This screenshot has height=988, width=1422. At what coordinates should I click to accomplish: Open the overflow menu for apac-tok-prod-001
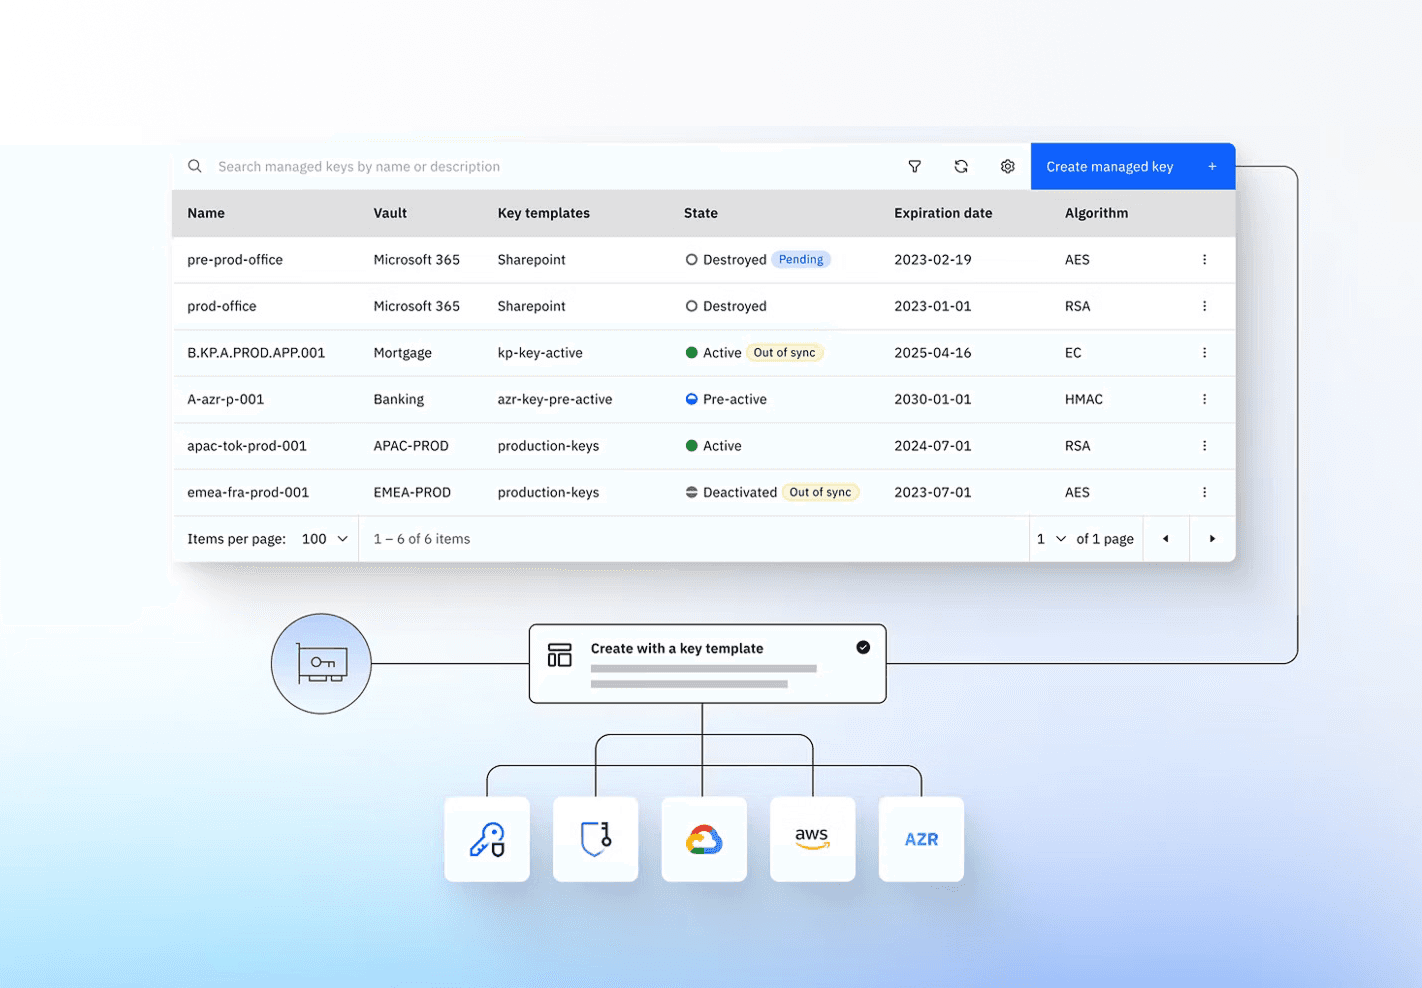coord(1204,446)
